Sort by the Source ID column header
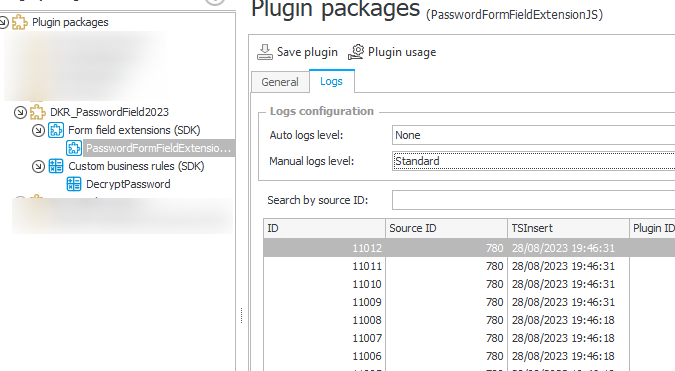 [x=446, y=228]
